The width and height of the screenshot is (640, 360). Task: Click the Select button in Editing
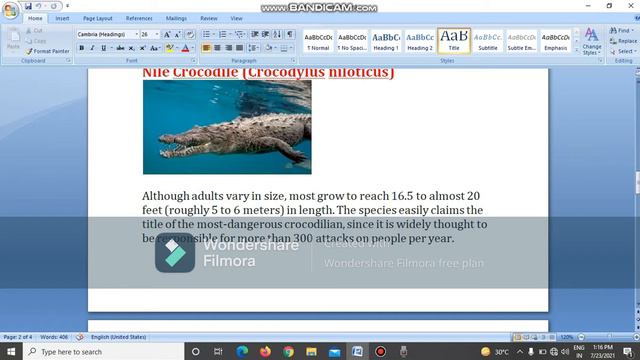pos(623,51)
